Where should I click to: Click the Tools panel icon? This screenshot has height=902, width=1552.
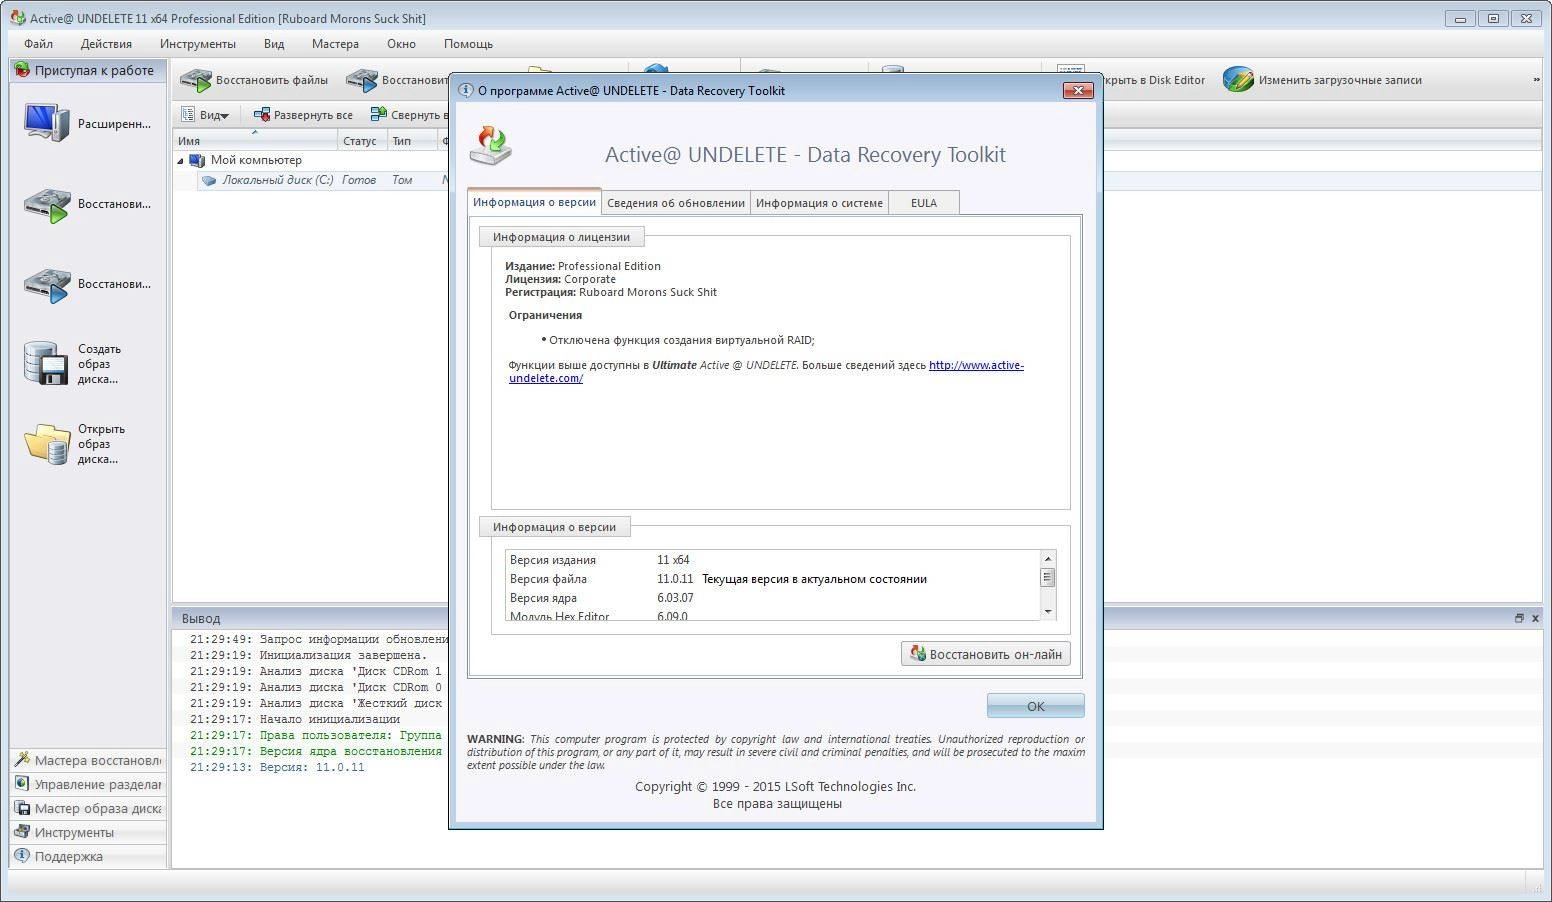22,832
